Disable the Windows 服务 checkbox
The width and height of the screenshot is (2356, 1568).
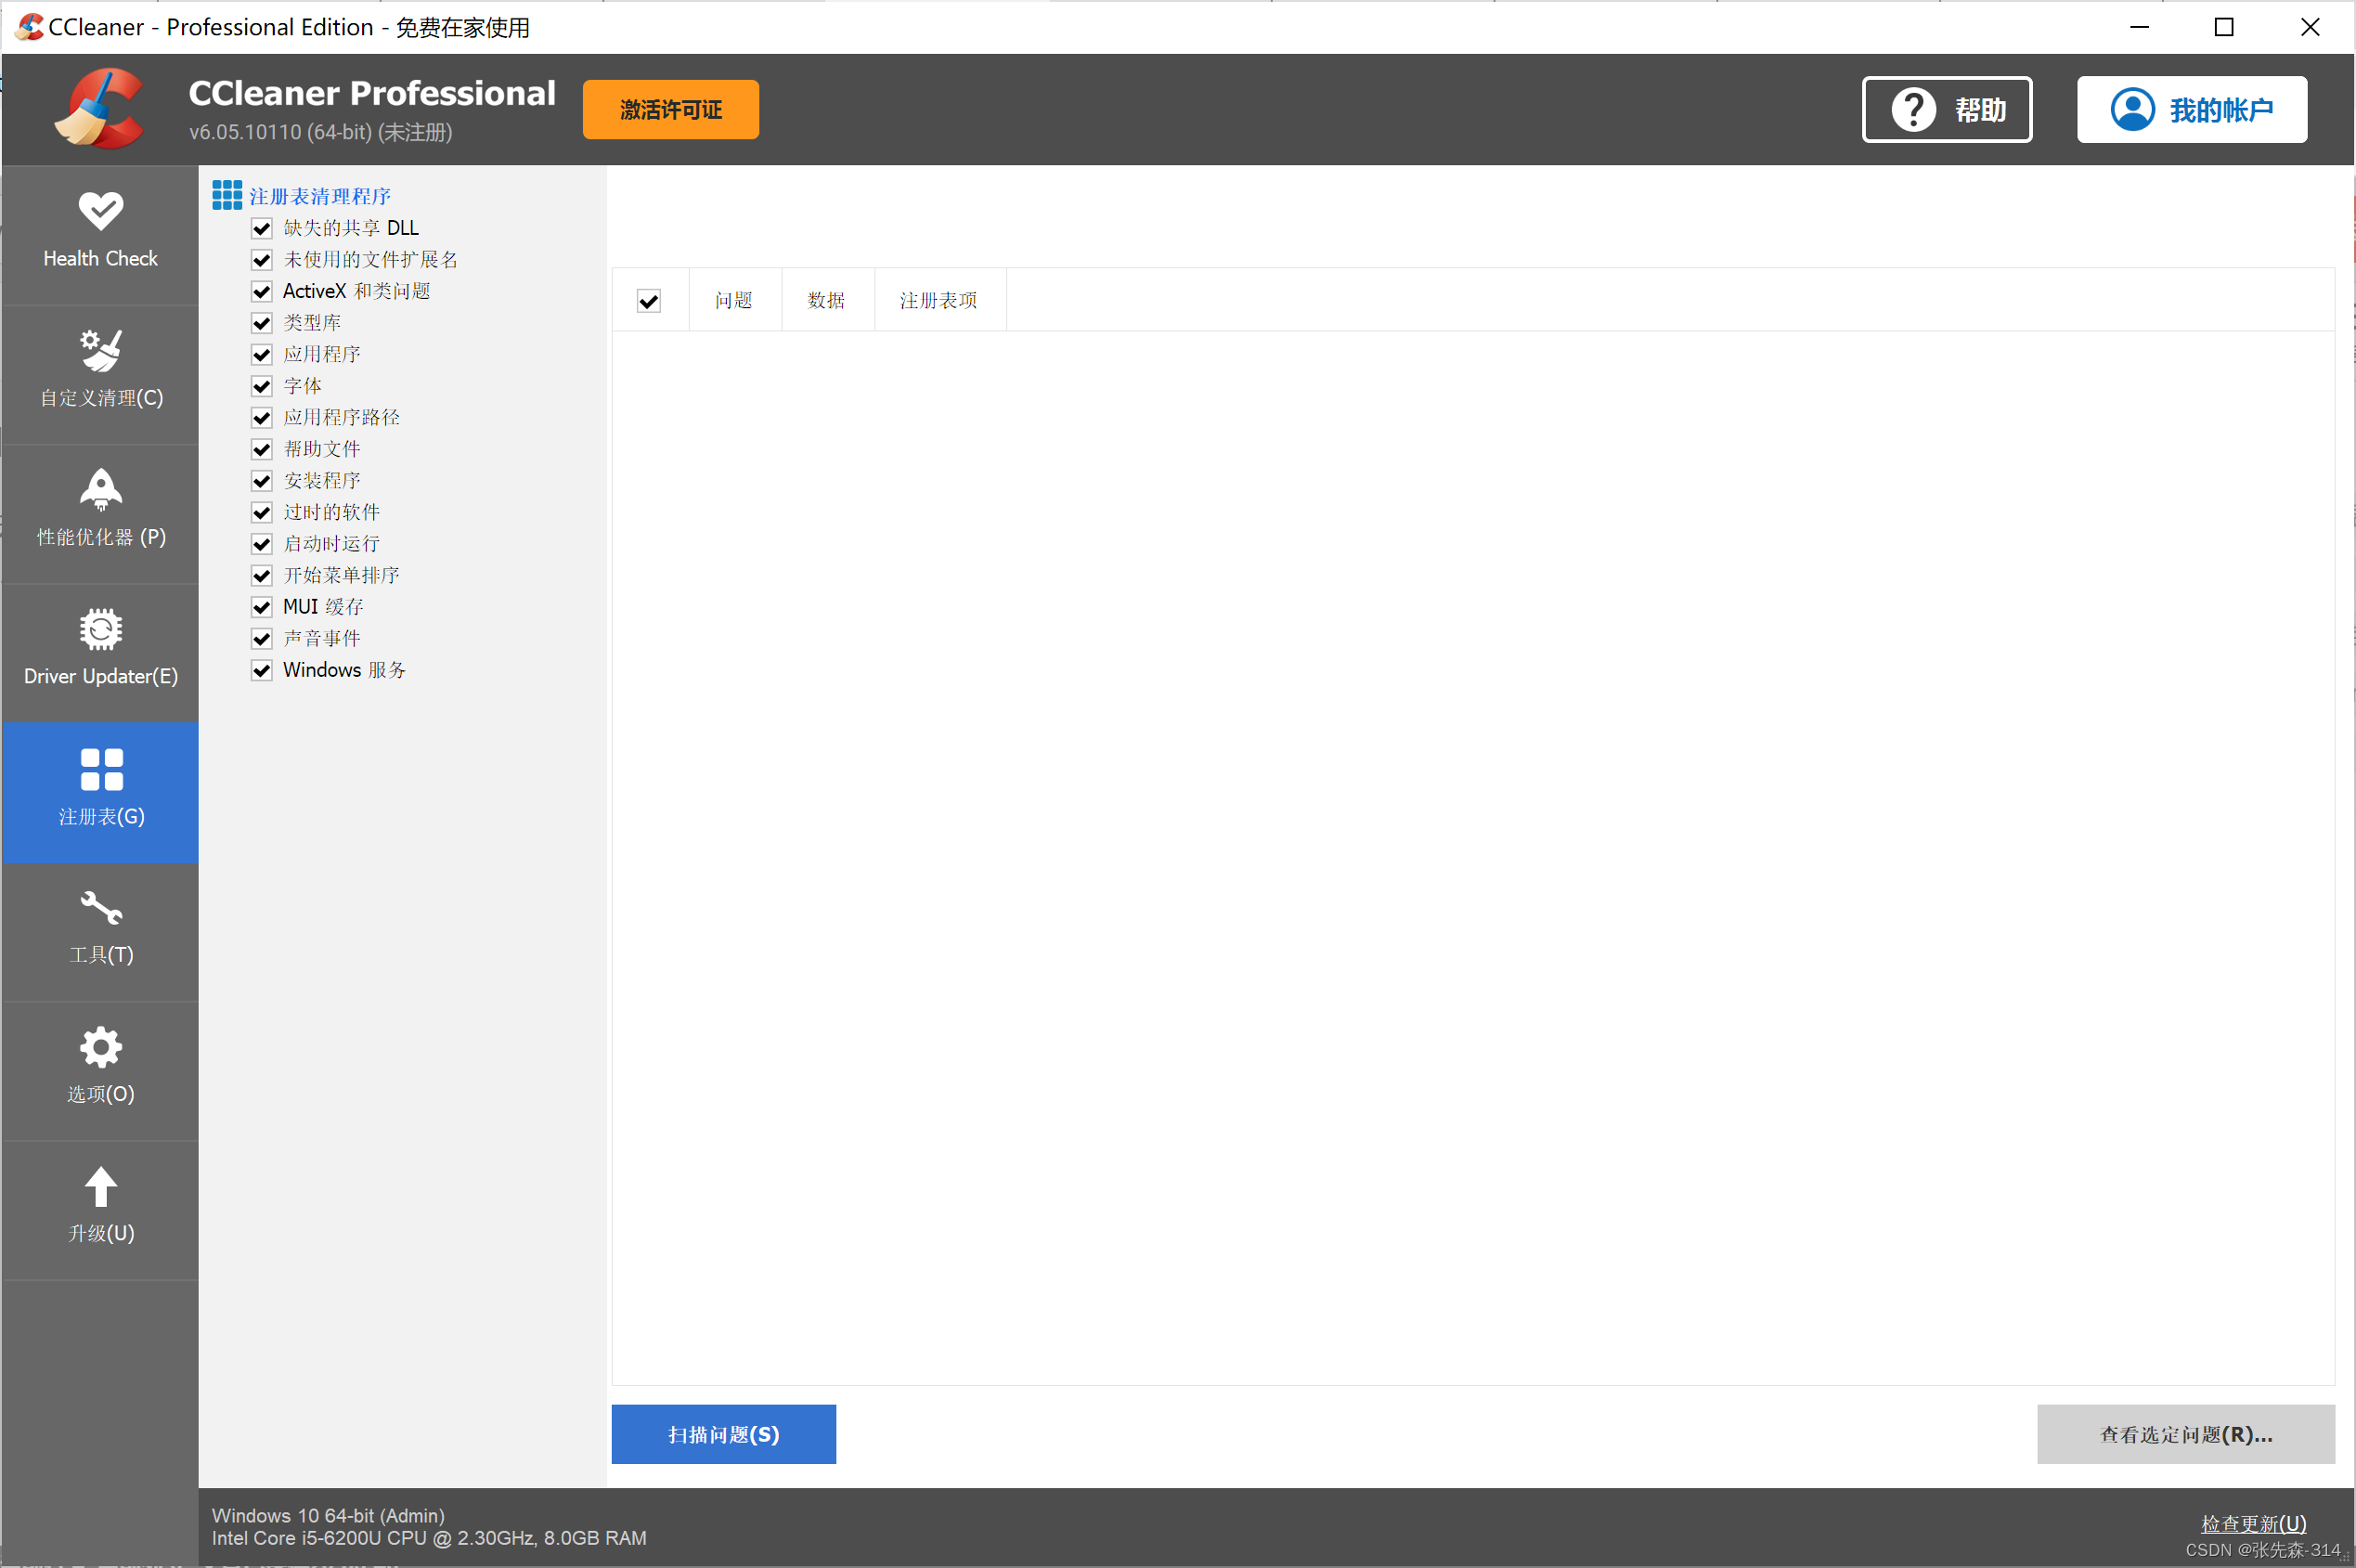[262, 671]
